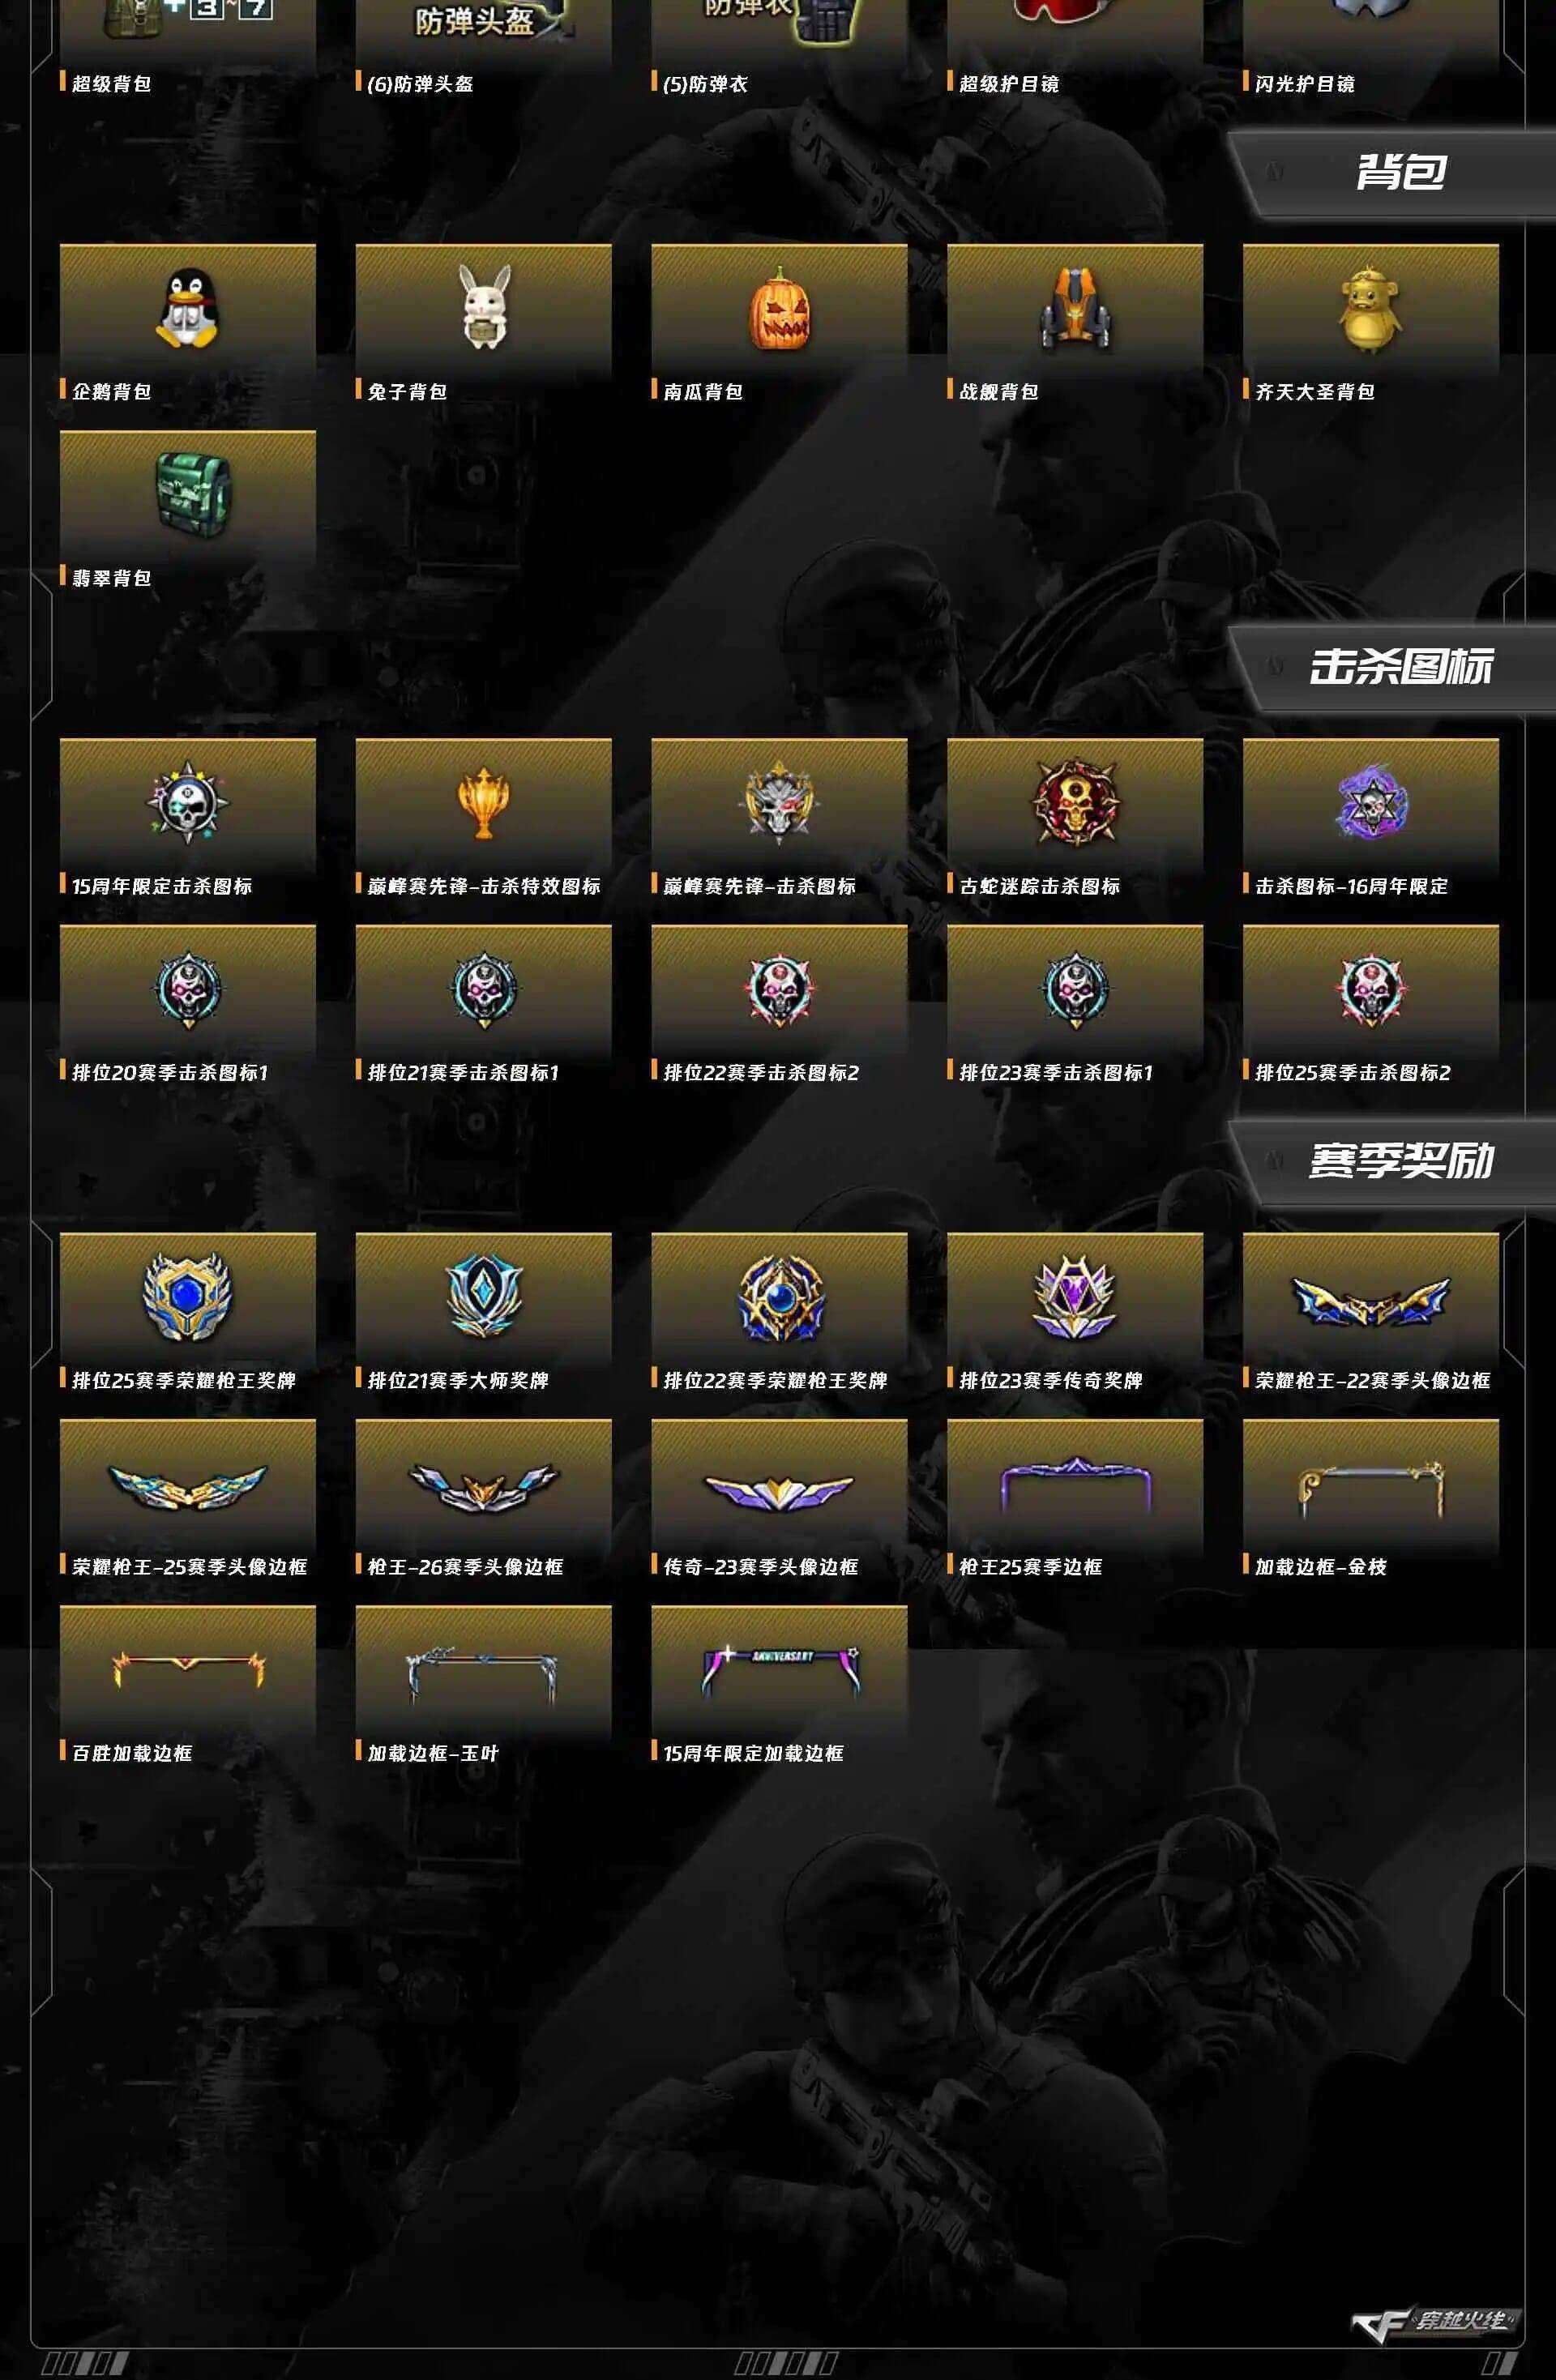Choose the pumpkin backpack icon

point(779,308)
